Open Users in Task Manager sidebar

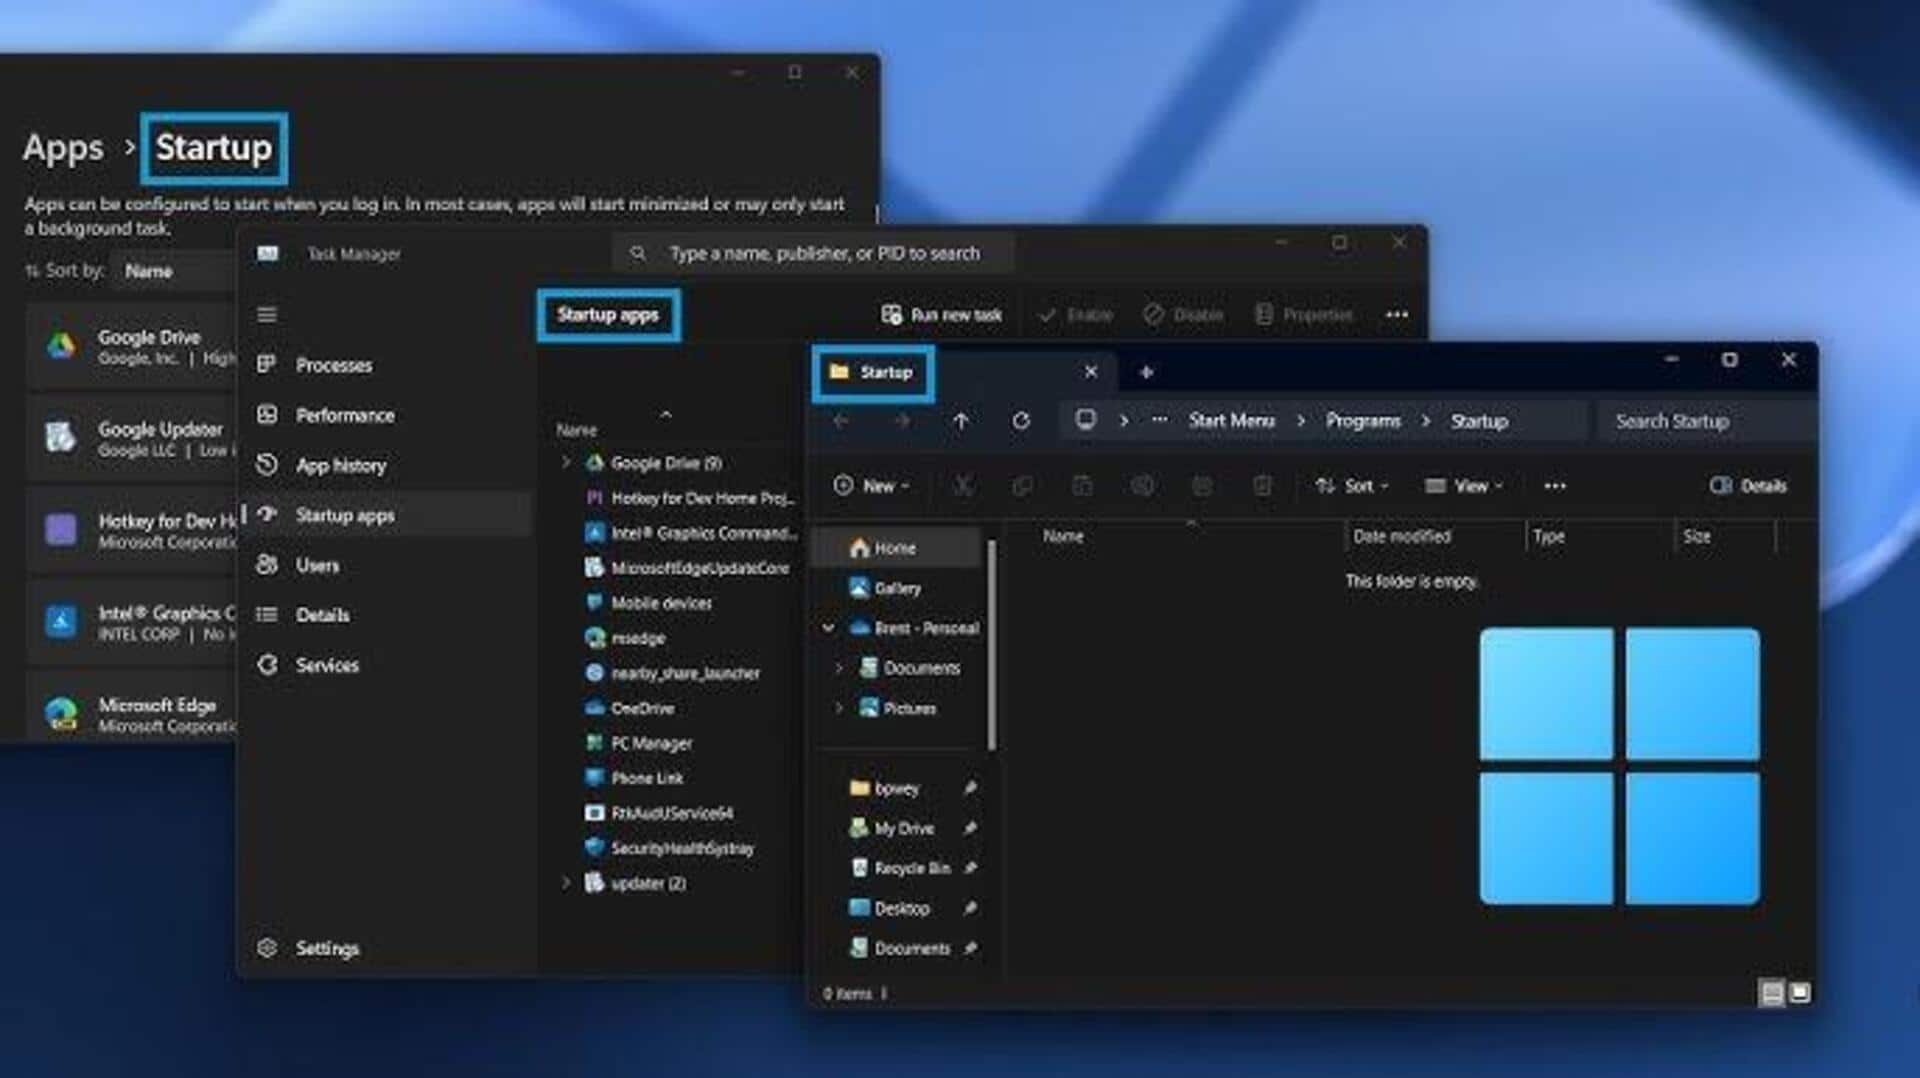(x=316, y=565)
